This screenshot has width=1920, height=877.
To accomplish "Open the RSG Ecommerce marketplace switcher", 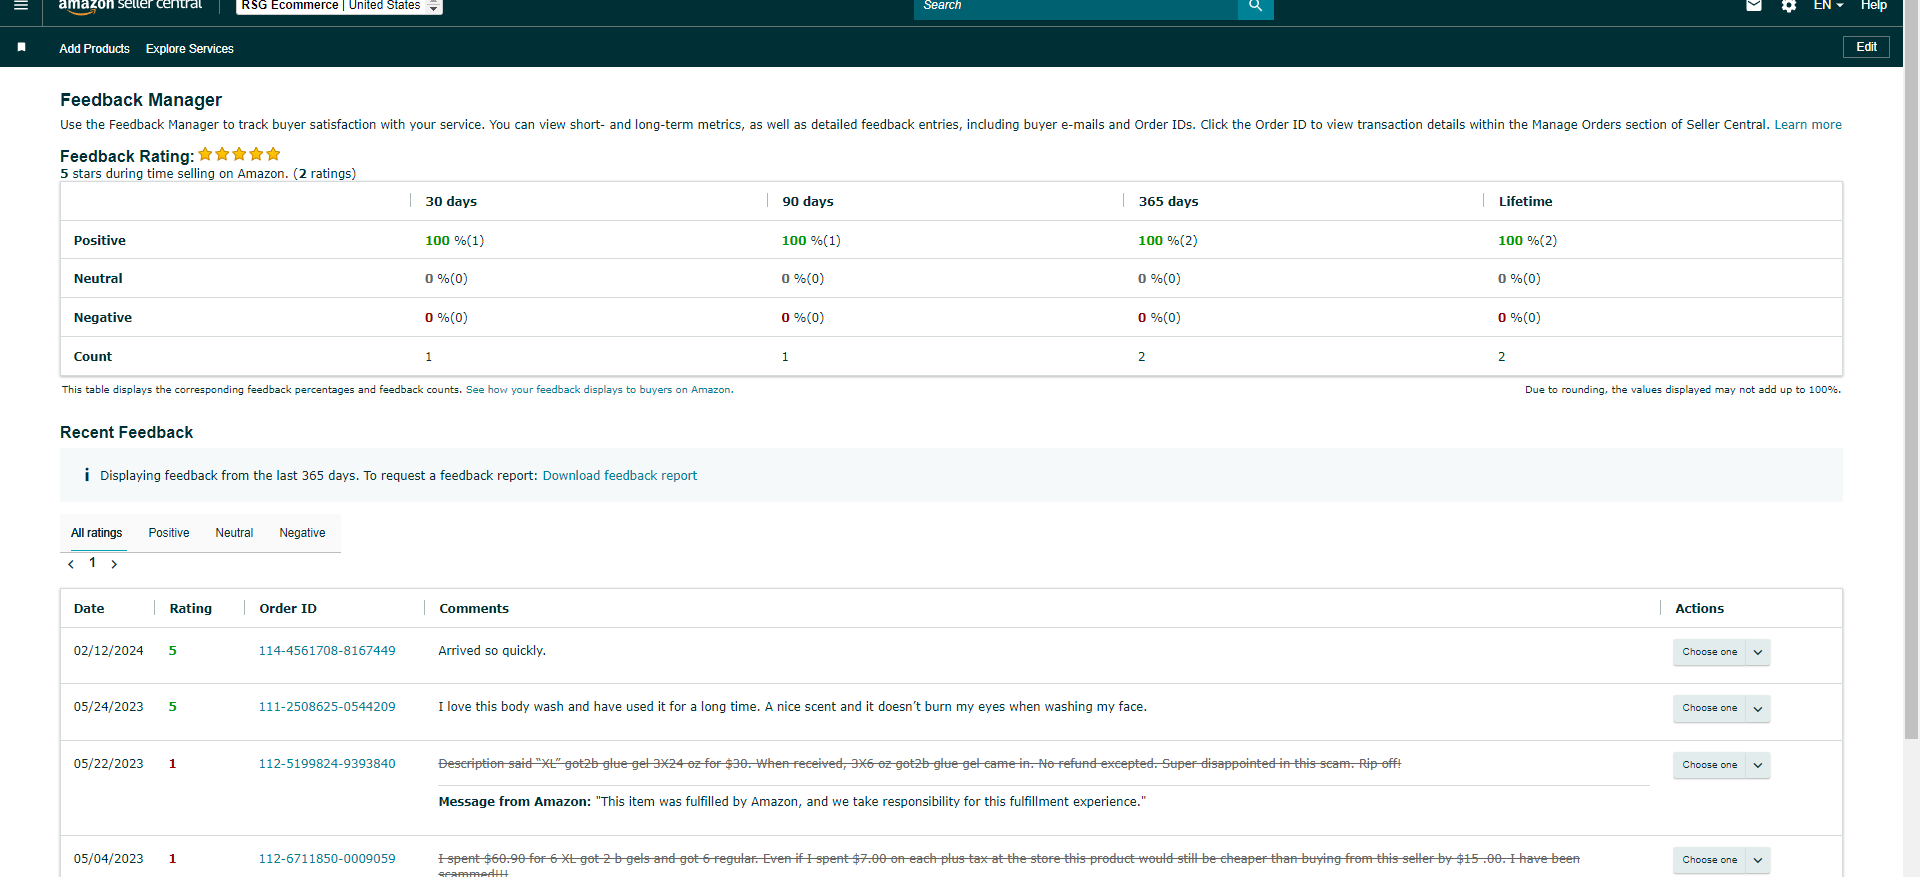I will pos(339,6).
